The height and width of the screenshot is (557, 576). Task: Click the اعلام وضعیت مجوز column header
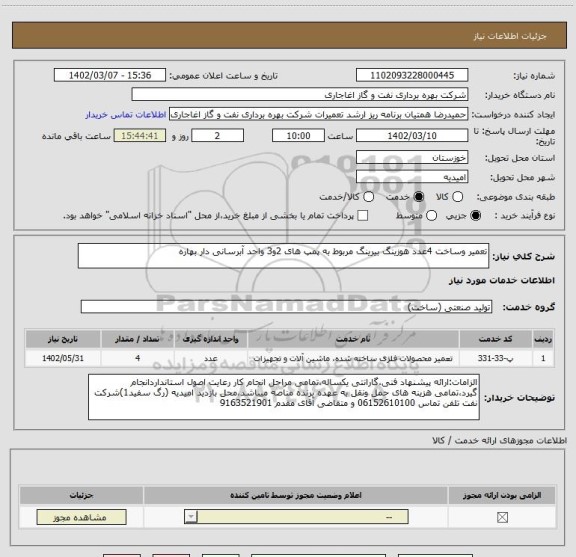[296, 495]
